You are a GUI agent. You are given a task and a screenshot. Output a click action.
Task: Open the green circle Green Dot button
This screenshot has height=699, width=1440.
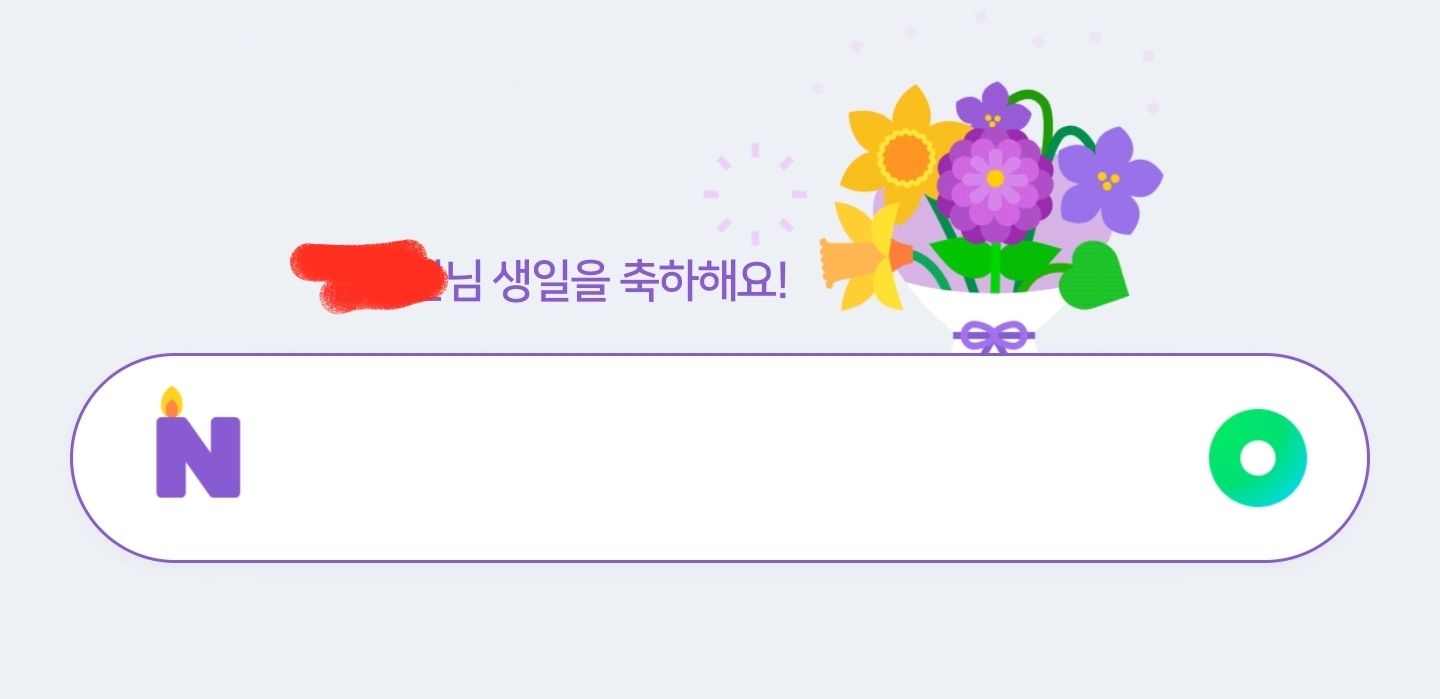pos(1257,458)
